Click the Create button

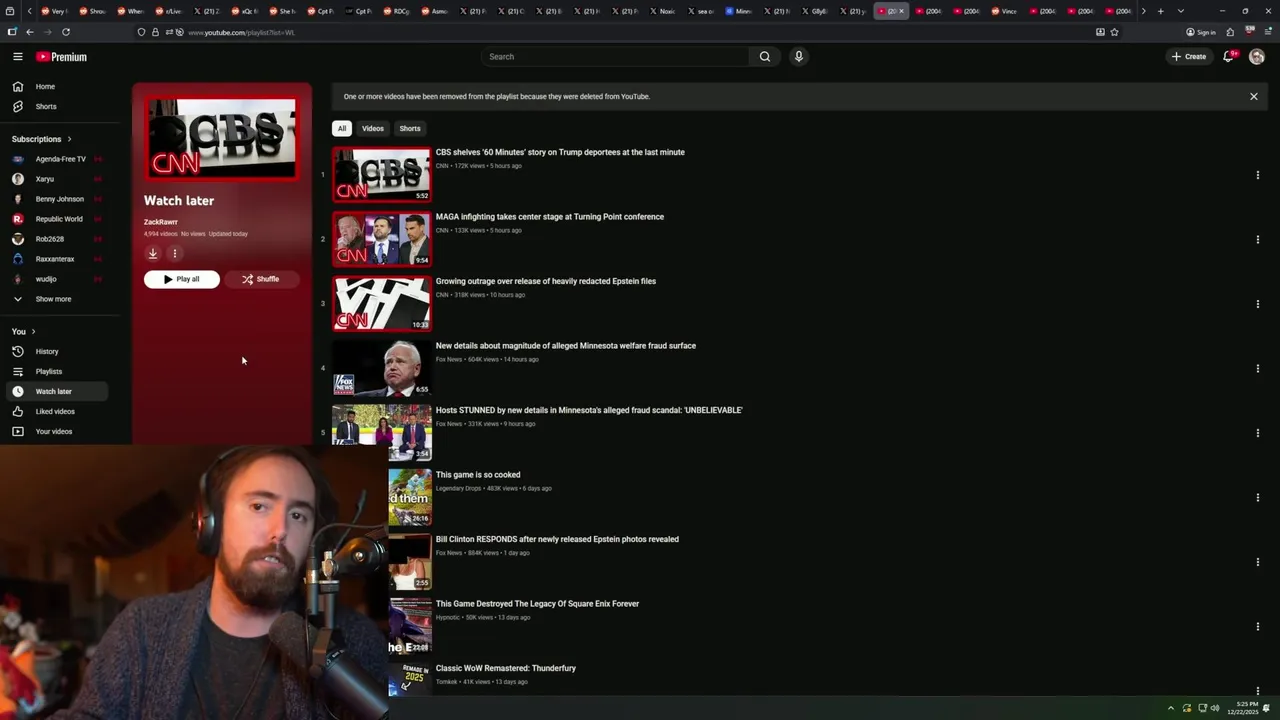[x=1189, y=57]
